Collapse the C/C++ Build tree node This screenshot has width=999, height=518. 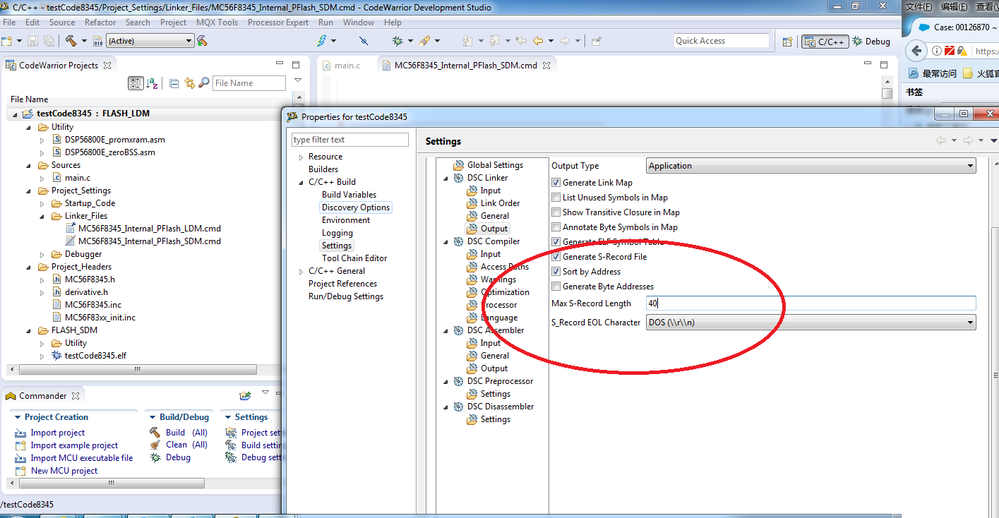tap(301, 182)
